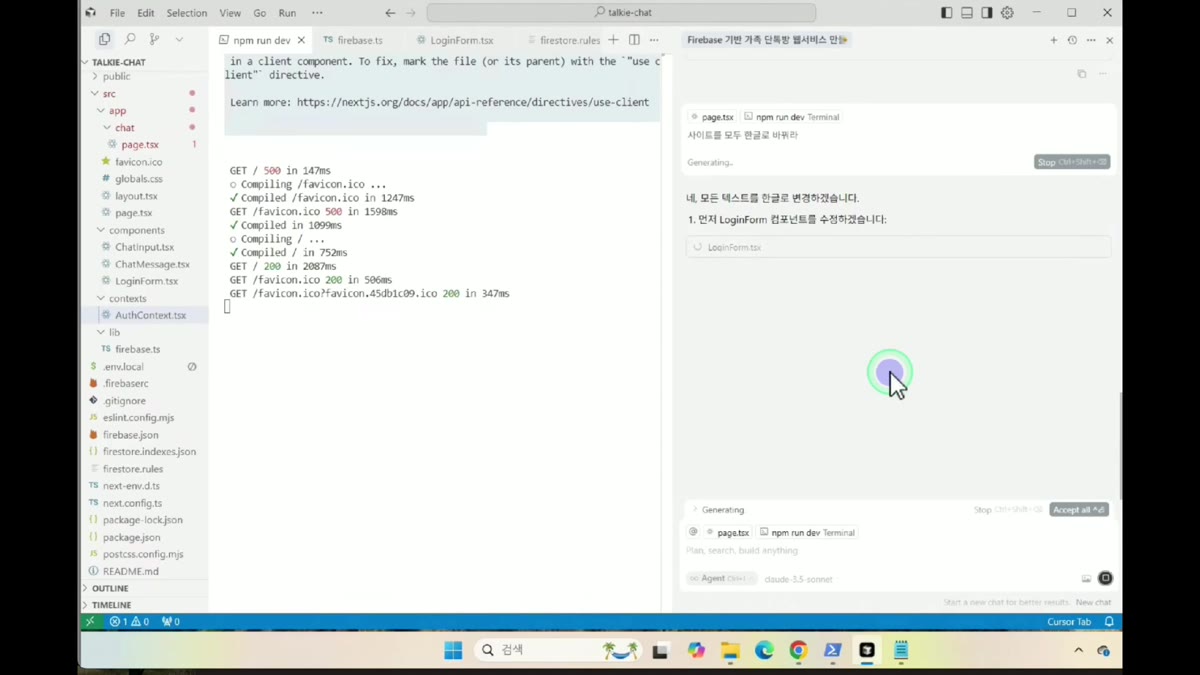Open the Explorer files icon

tap(104, 39)
